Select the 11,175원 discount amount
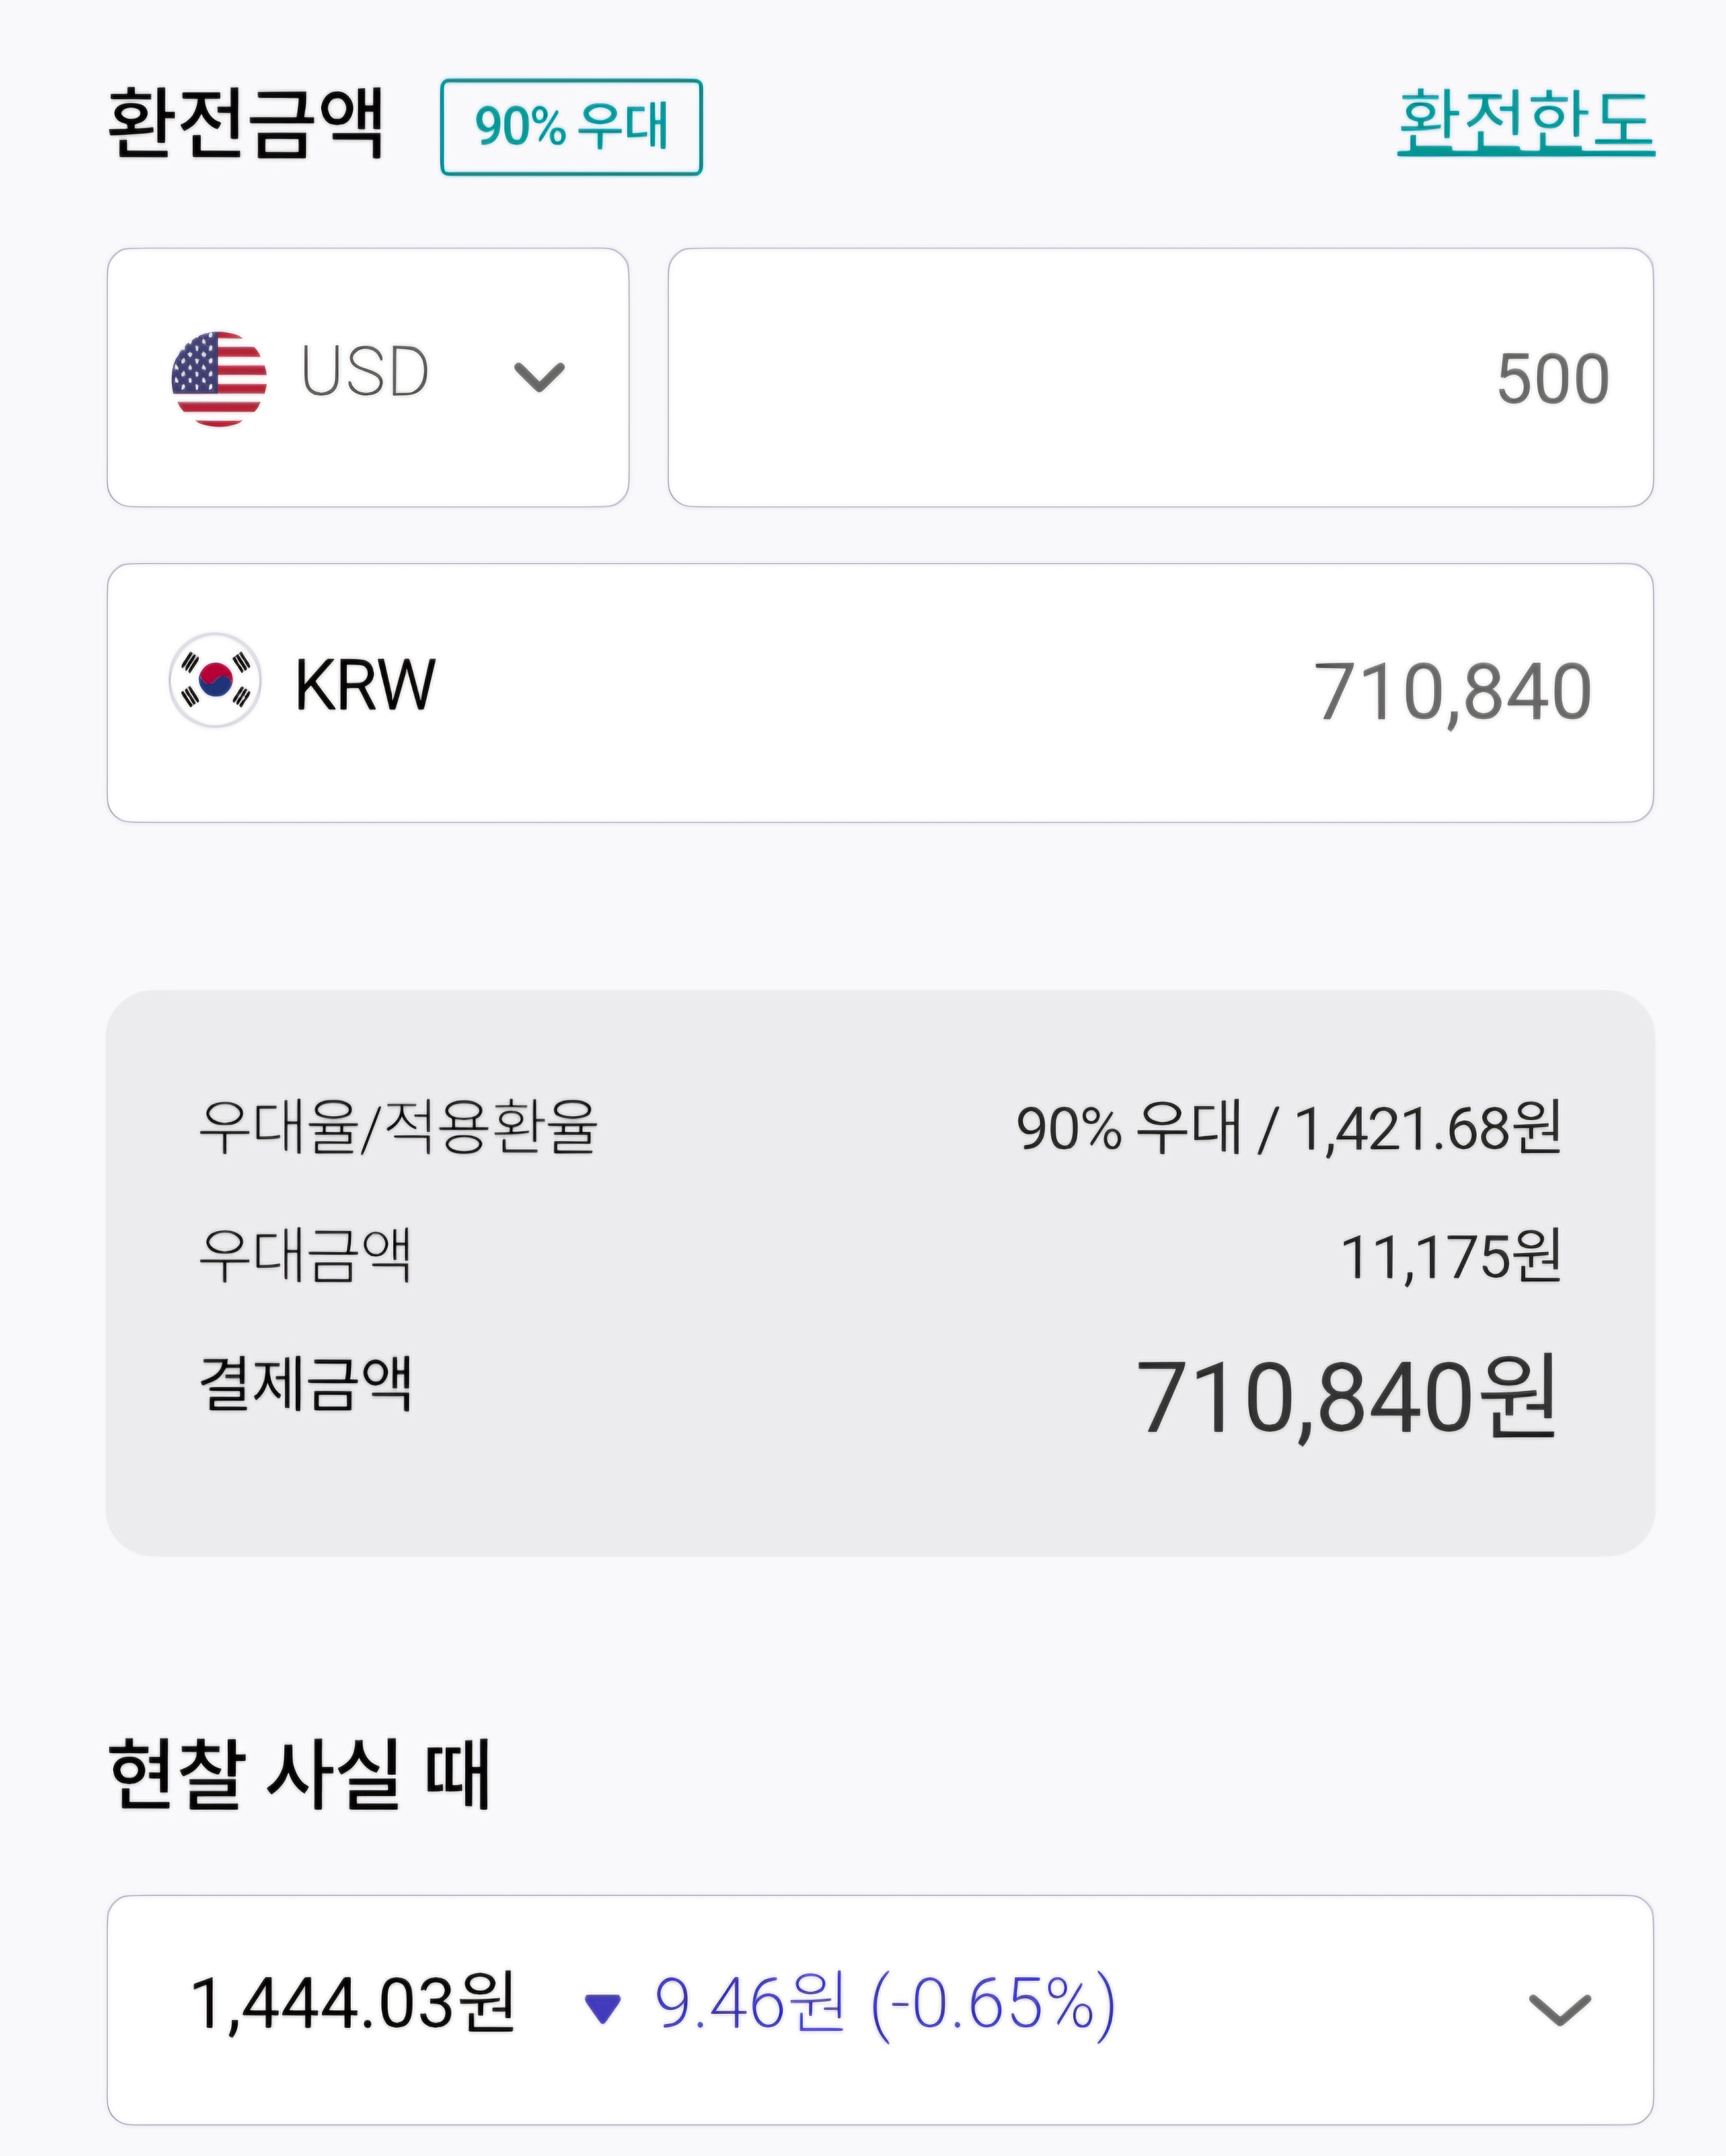The height and width of the screenshot is (2156, 1726). [1450, 1257]
